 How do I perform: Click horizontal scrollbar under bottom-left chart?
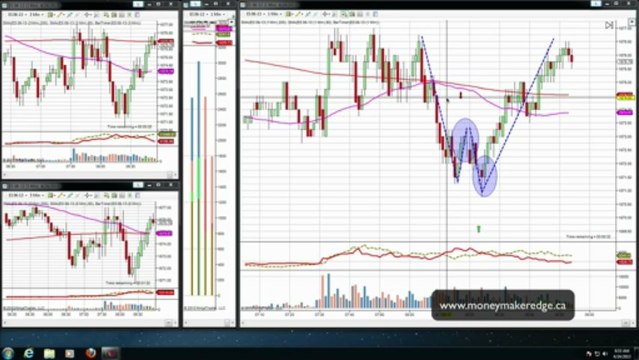tap(90, 322)
